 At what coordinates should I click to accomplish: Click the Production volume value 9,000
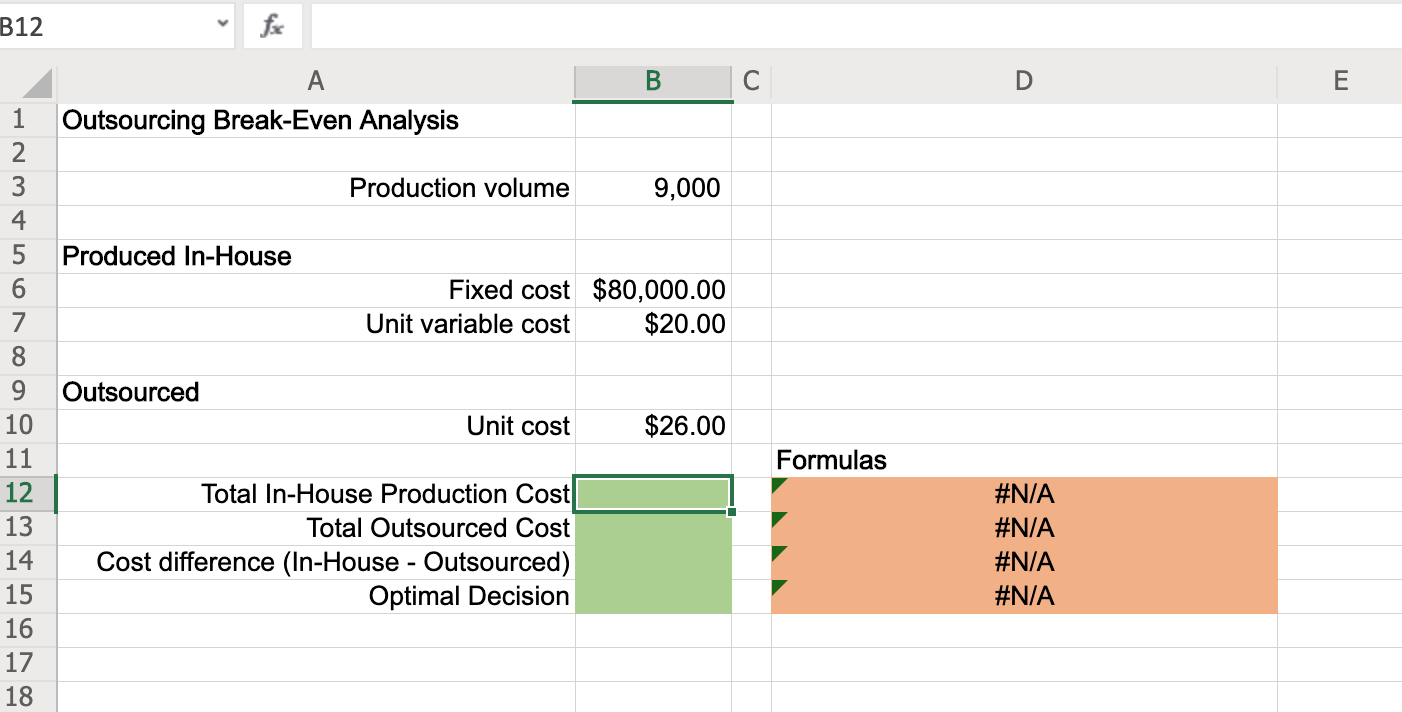(x=652, y=187)
